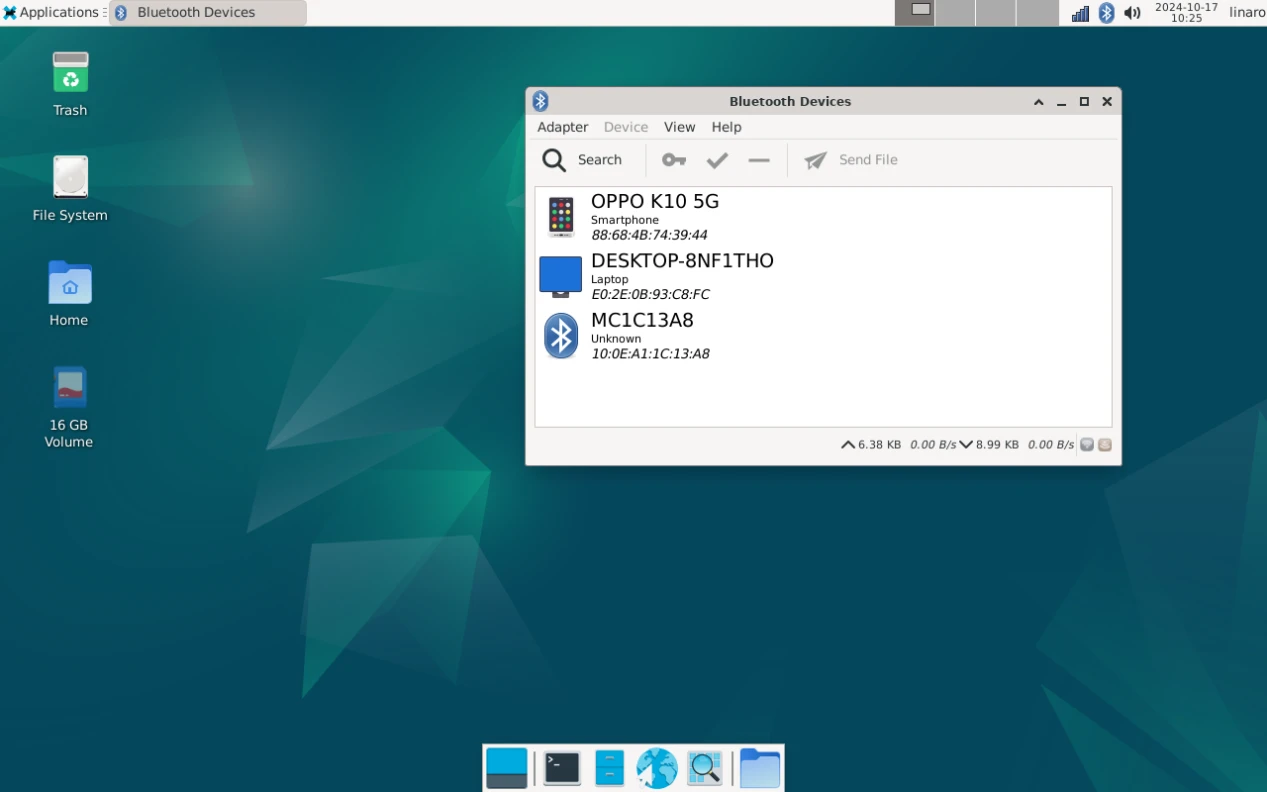Click the Search label button
The width and height of the screenshot is (1267, 792).
pyautogui.click(x=600, y=160)
